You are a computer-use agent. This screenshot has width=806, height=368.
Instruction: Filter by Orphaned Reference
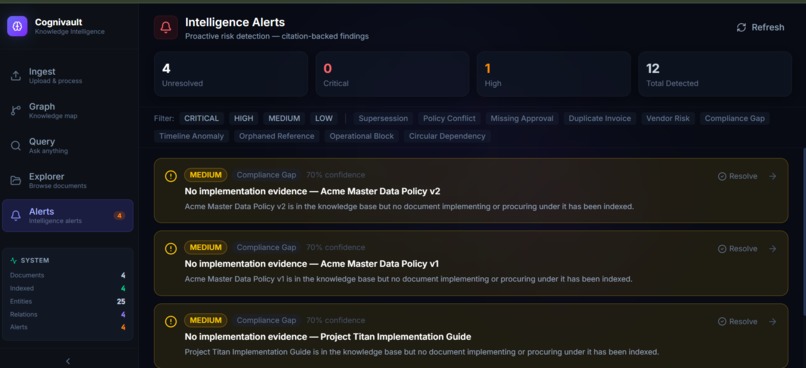pyautogui.click(x=277, y=136)
